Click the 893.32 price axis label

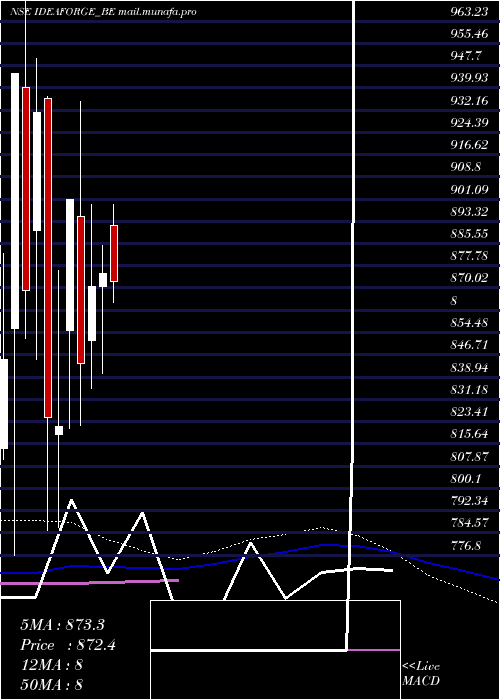469,212
